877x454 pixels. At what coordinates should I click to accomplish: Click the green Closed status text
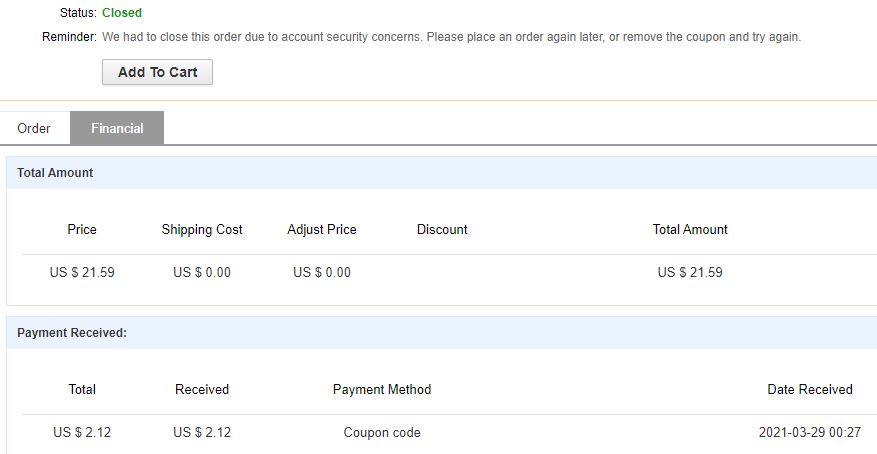pyautogui.click(x=122, y=13)
